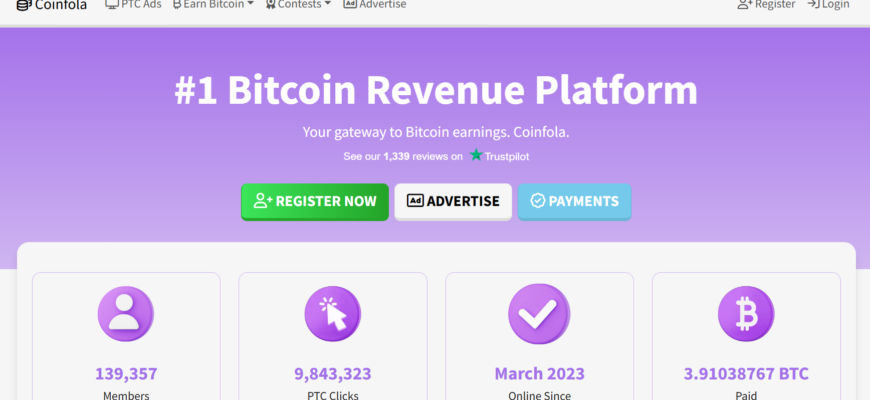
Task: Click the Login link in top bar
Action: [x=828, y=4]
